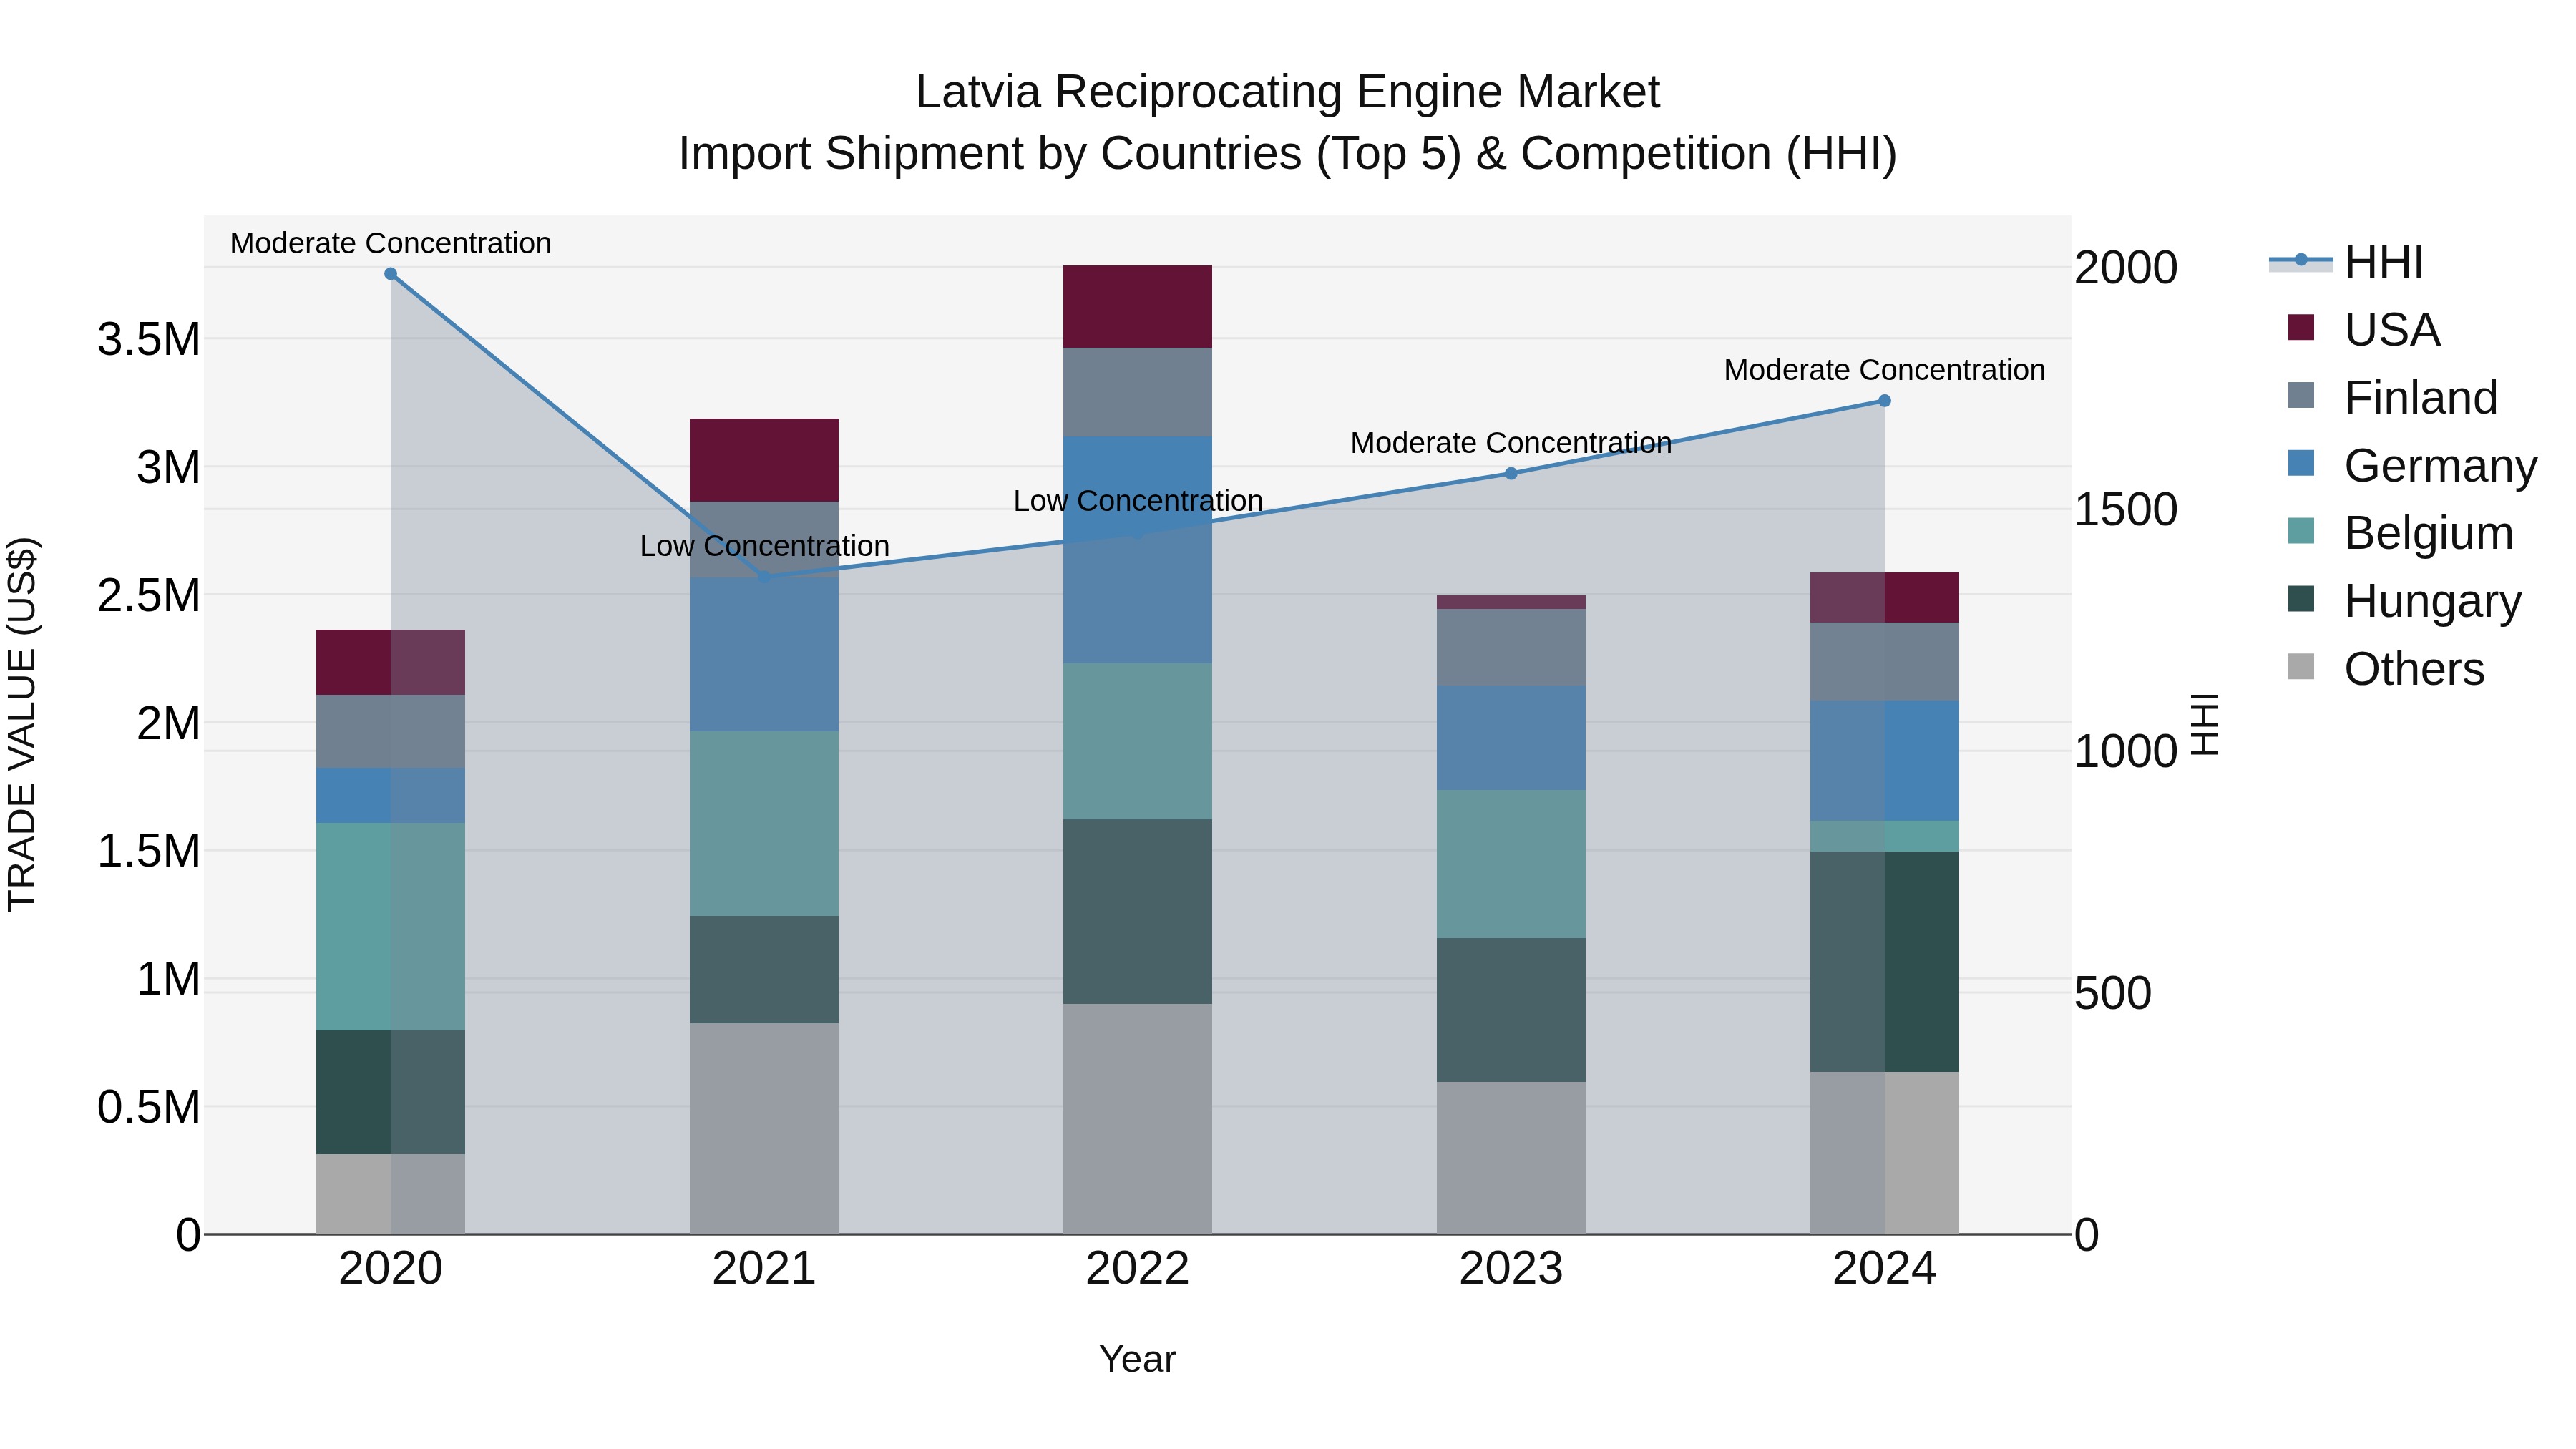Screen dimensions: 2576x1449
Task: Click the Others segment of the 2021 bar
Action: pyautogui.click(x=764, y=1128)
